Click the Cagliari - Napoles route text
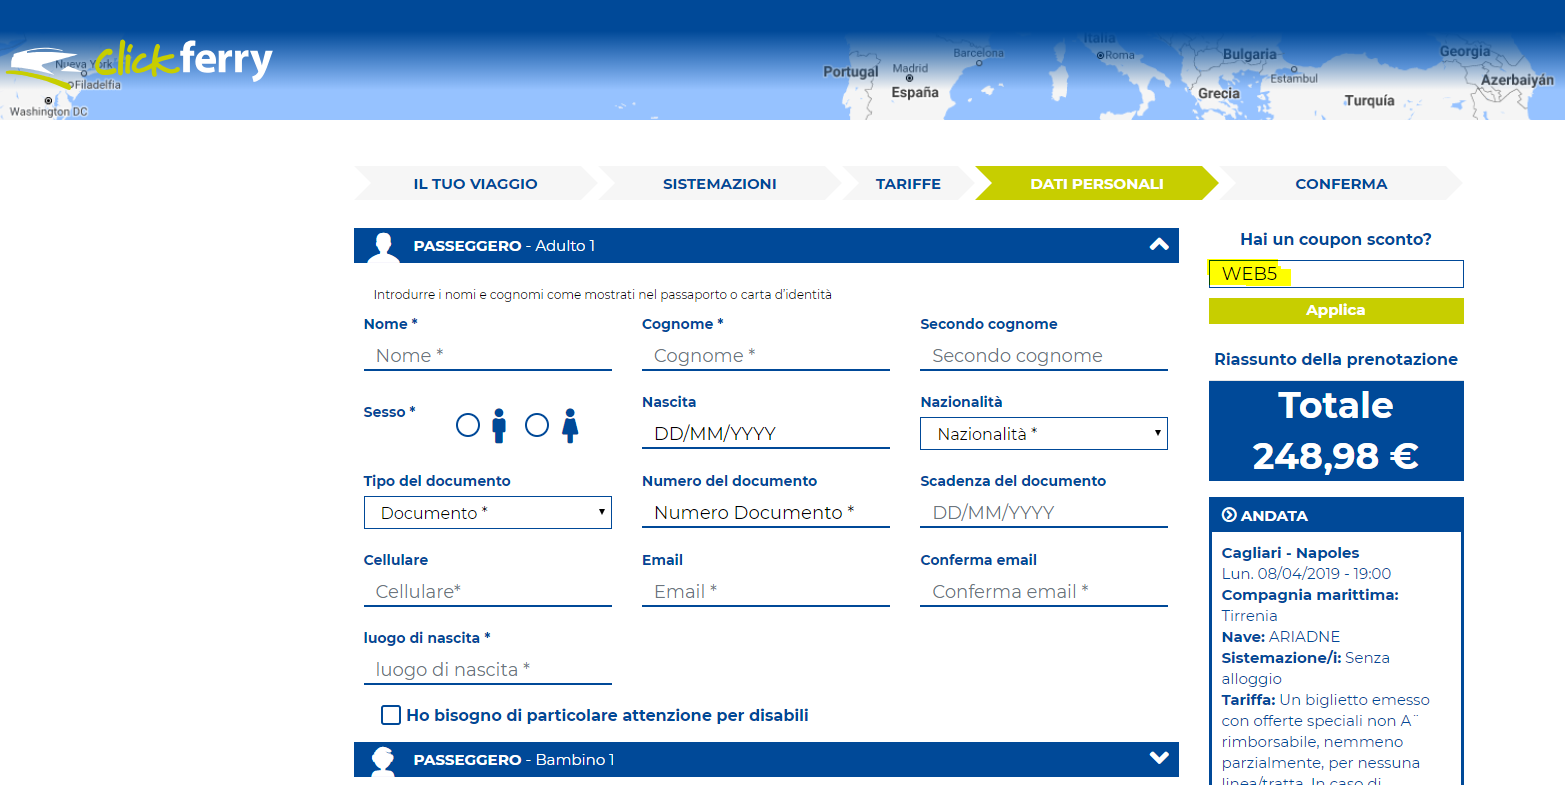This screenshot has height=785, width=1565. tap(1290, 553)
